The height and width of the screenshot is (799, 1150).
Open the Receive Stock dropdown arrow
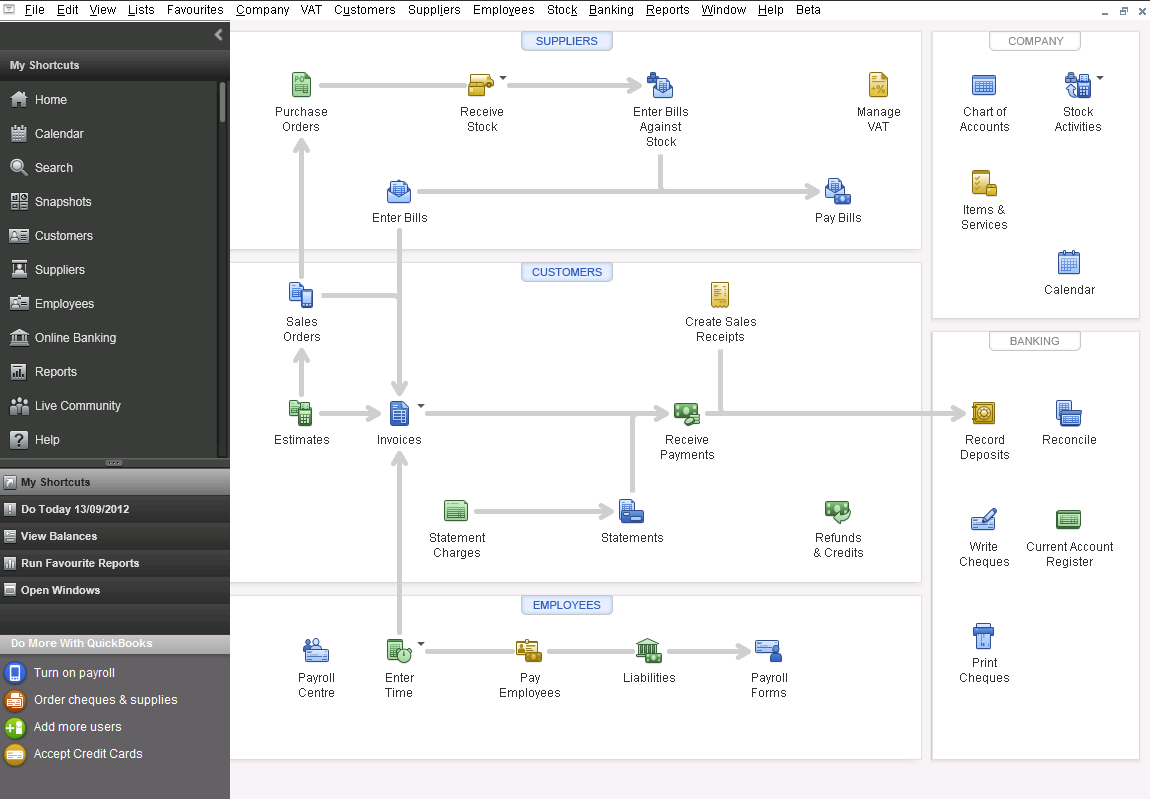point(502,77)
